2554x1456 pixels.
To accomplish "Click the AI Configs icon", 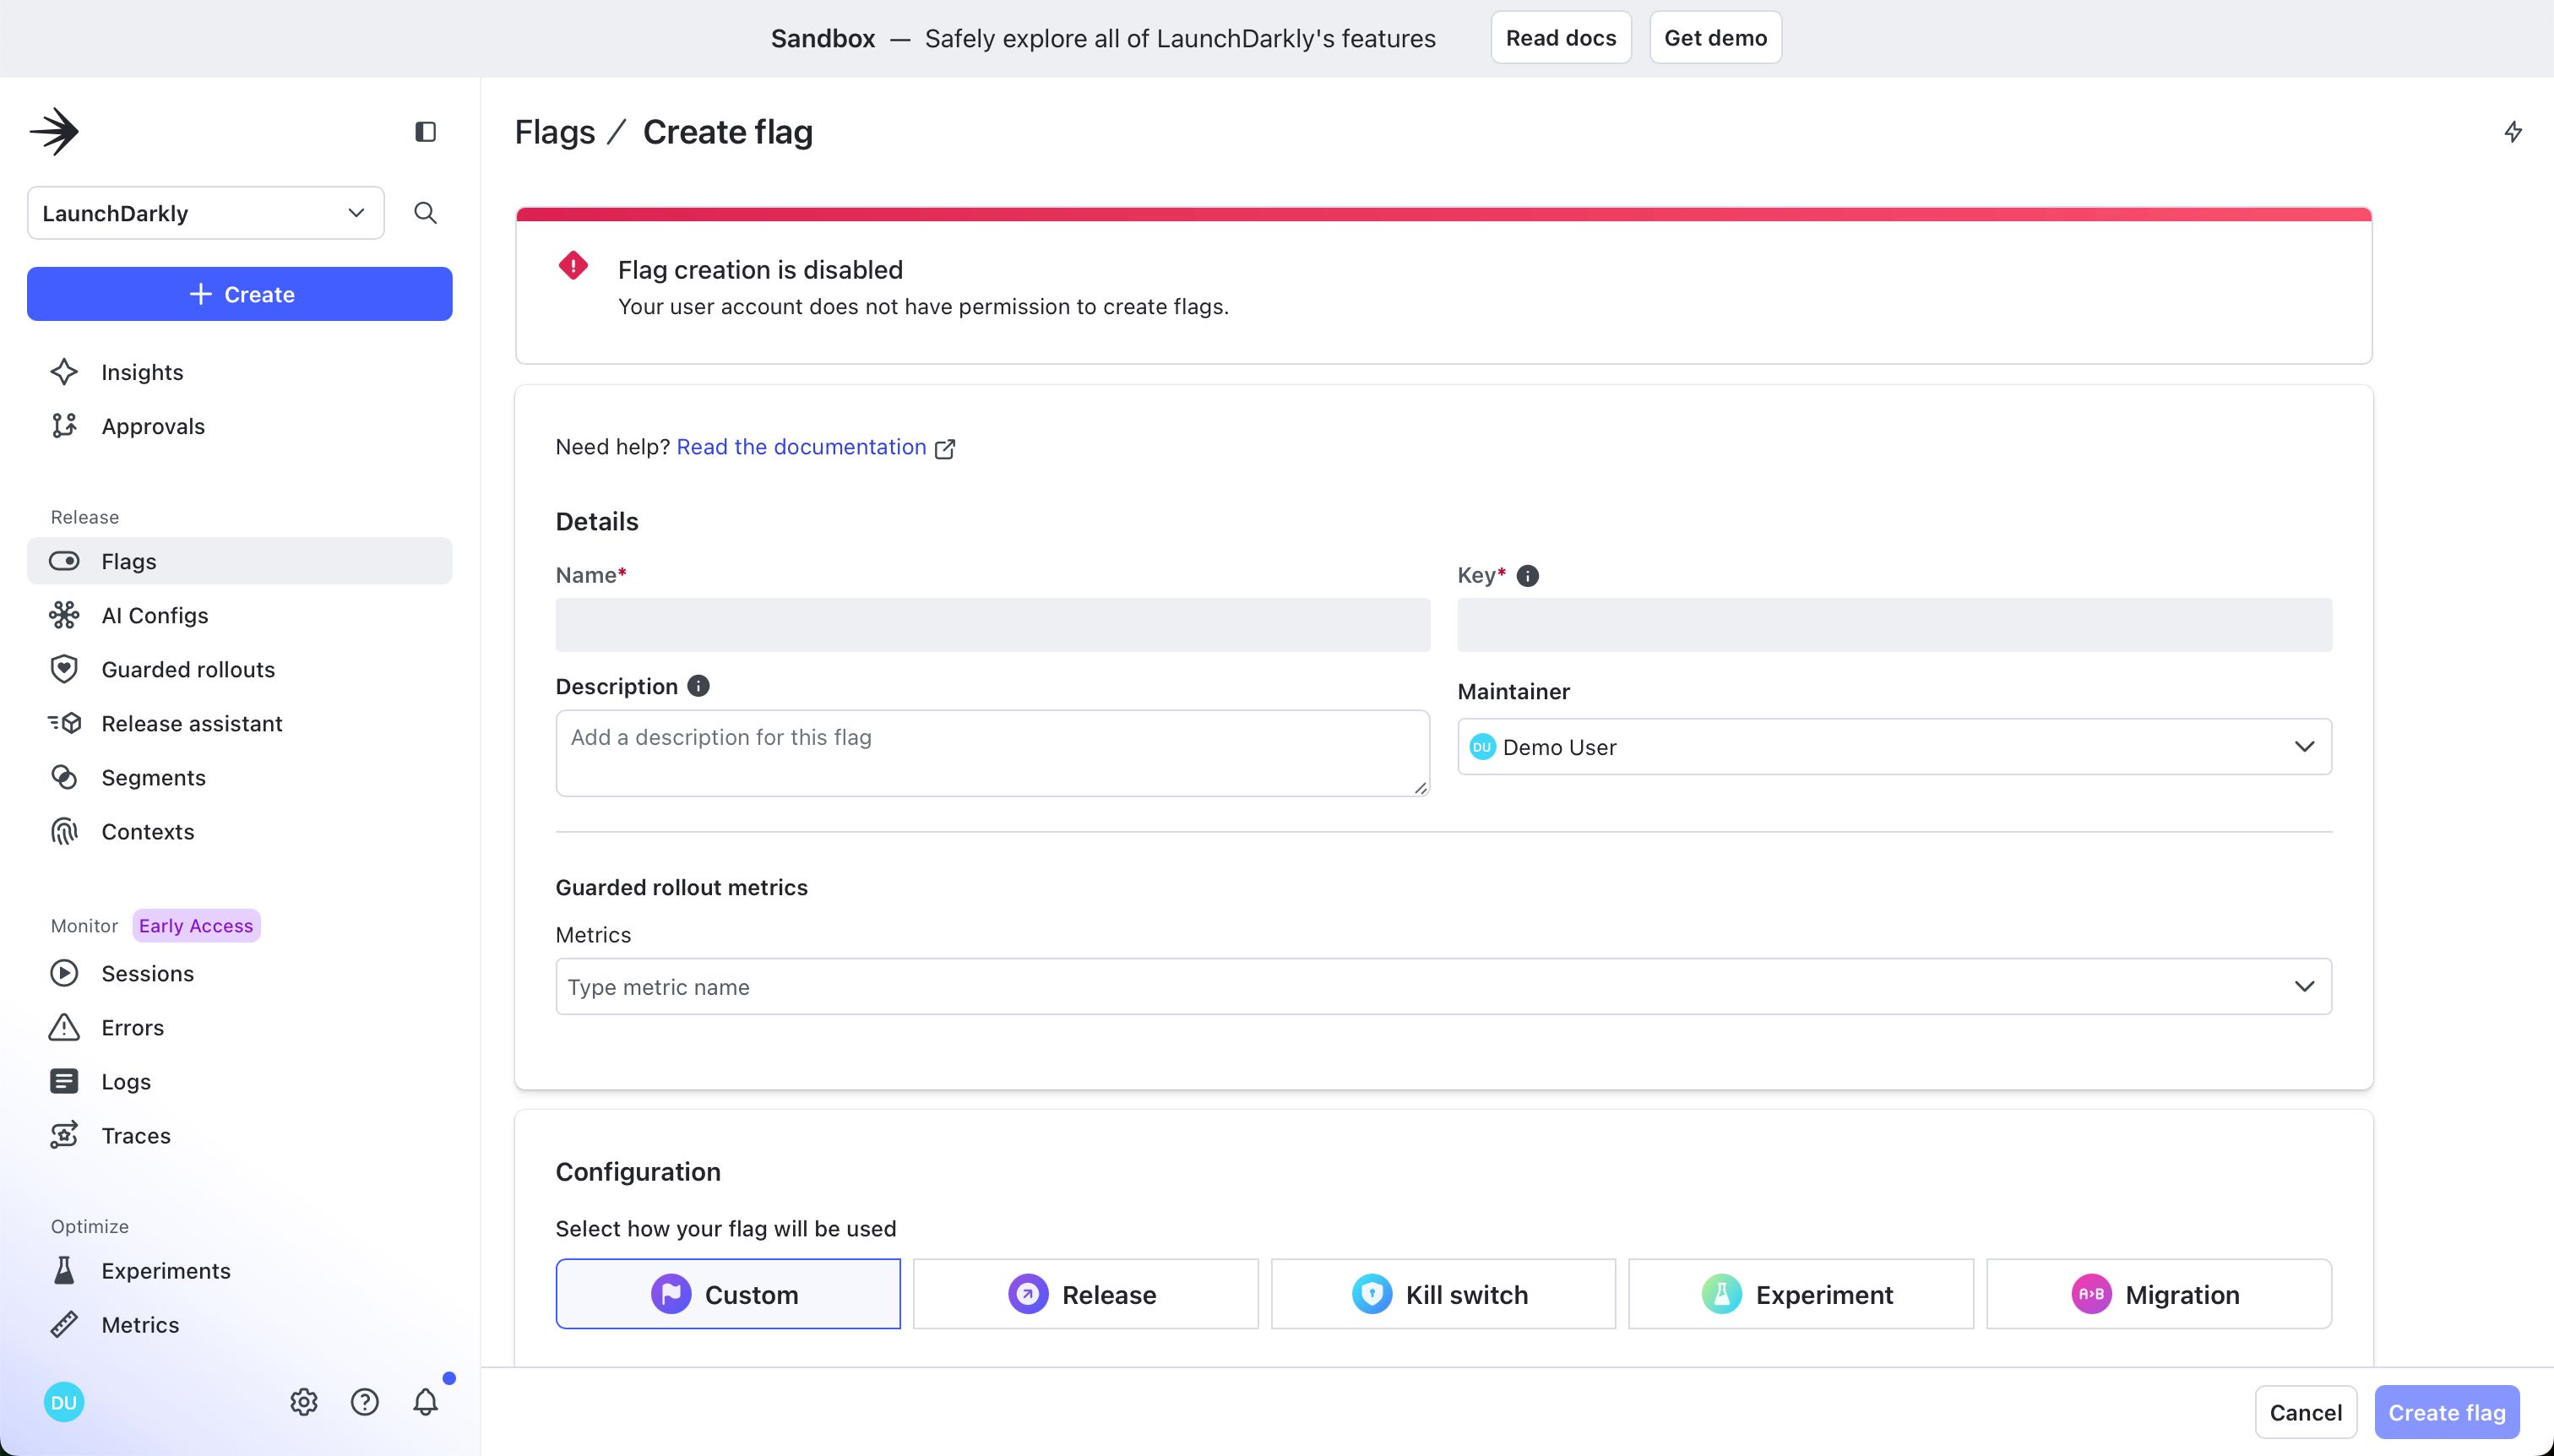I will point(64,615).
